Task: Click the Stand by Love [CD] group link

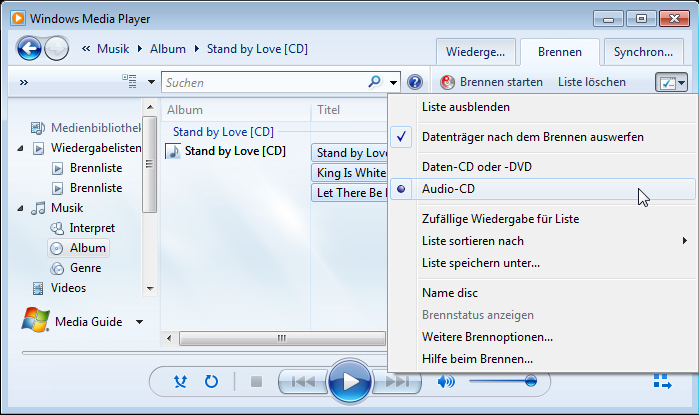Action: [x=223, y=132]
